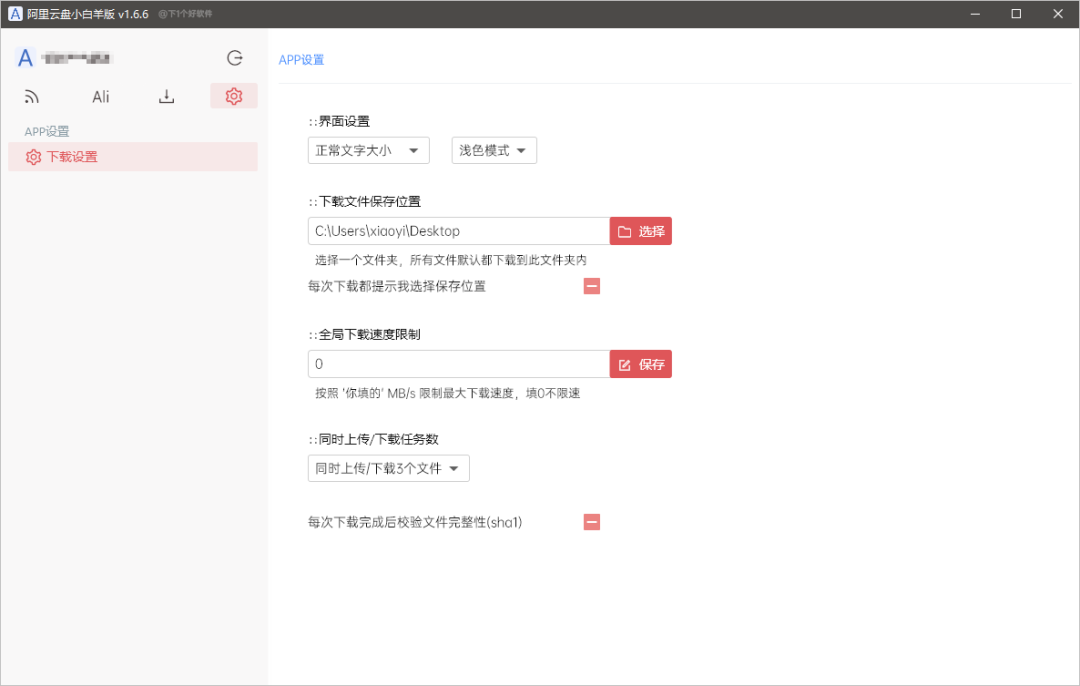Maximize the application window

(x=1016, y=14)
